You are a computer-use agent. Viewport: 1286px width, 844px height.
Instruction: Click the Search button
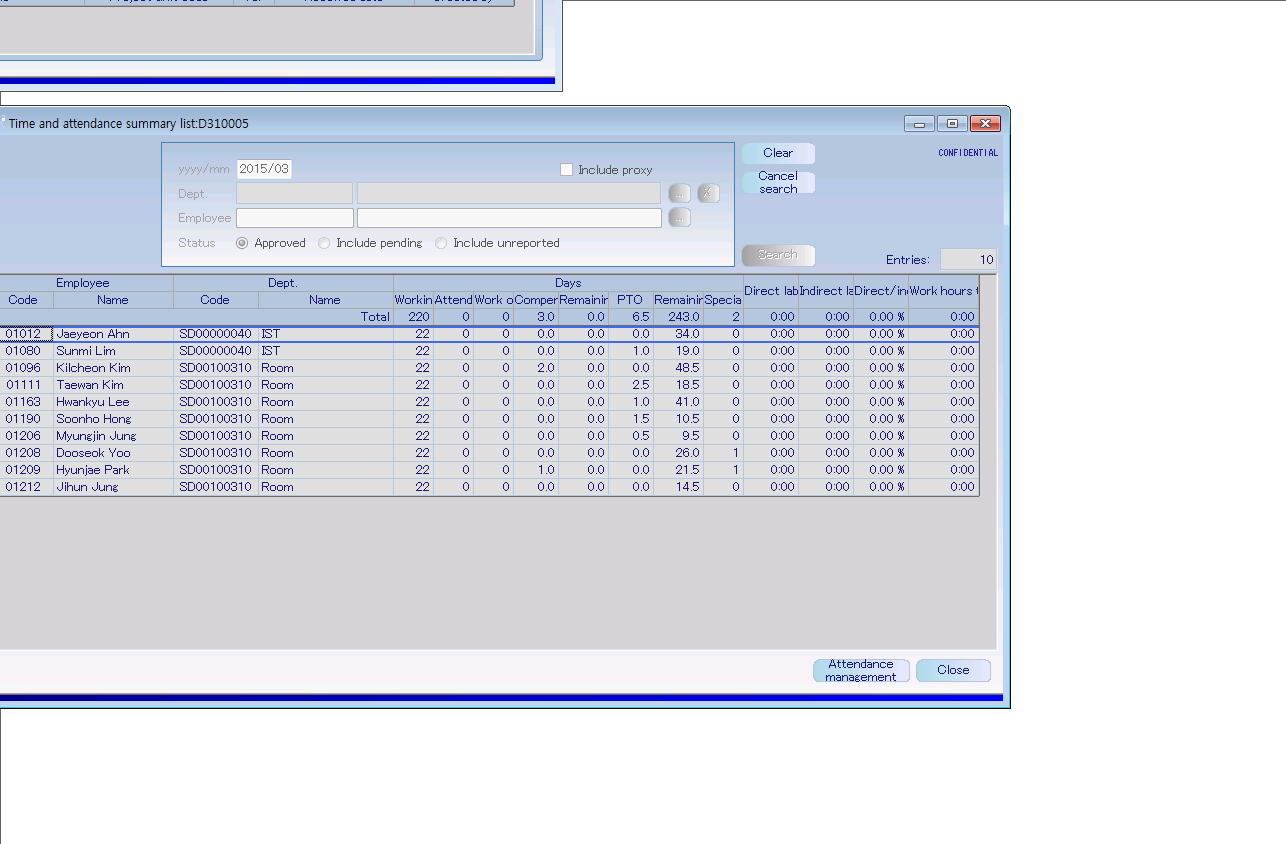[778, 255]
